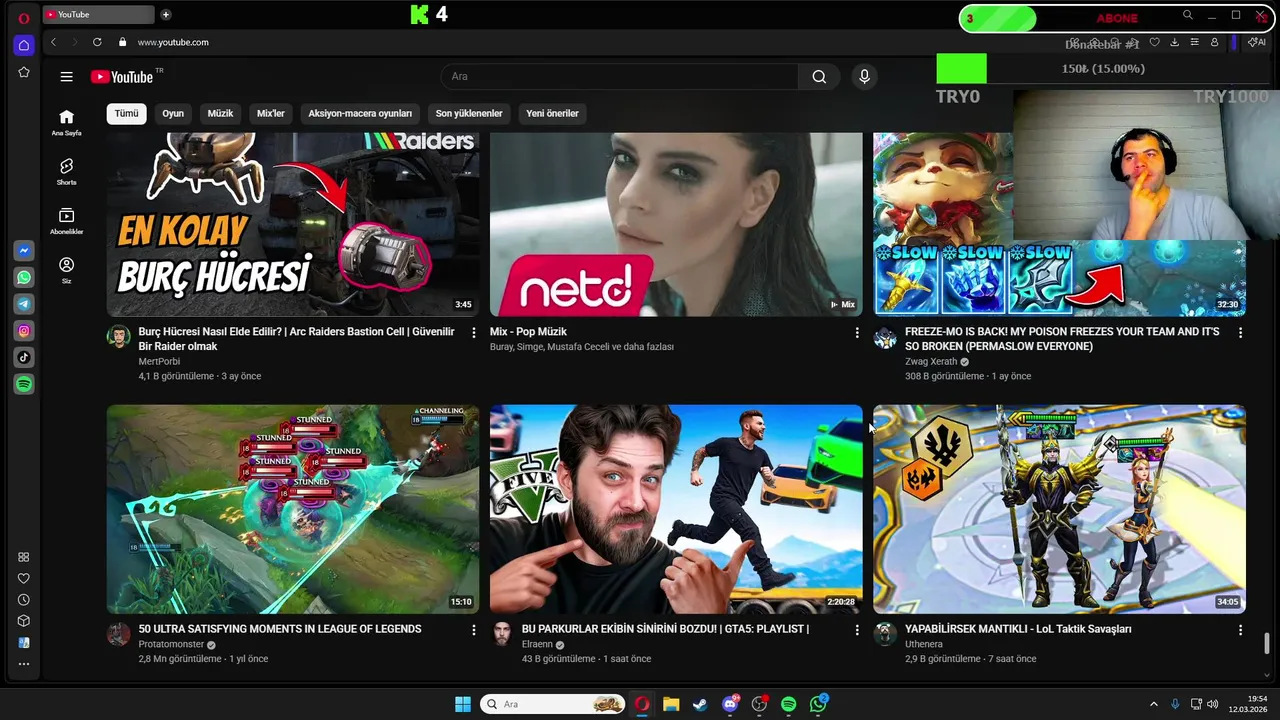1280x720 pixels.
Task: Open a new tab with the plus button
Action: point(166,14)
